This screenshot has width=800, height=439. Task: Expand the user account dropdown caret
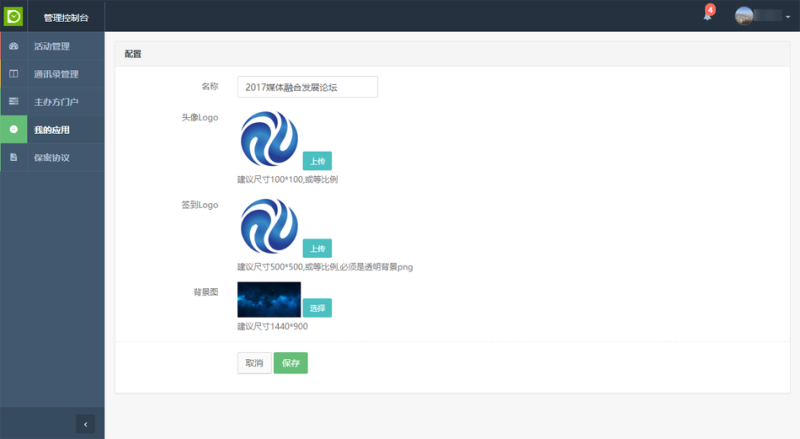click(787, 17)
